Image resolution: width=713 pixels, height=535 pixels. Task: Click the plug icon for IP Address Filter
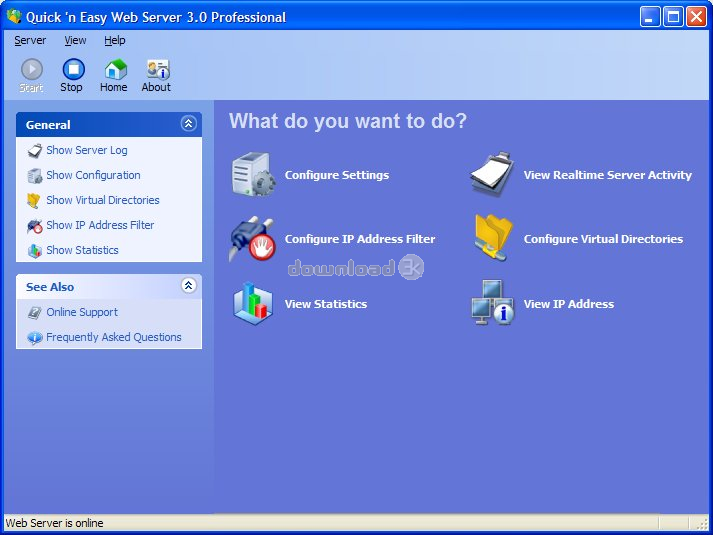pos(252,239)
